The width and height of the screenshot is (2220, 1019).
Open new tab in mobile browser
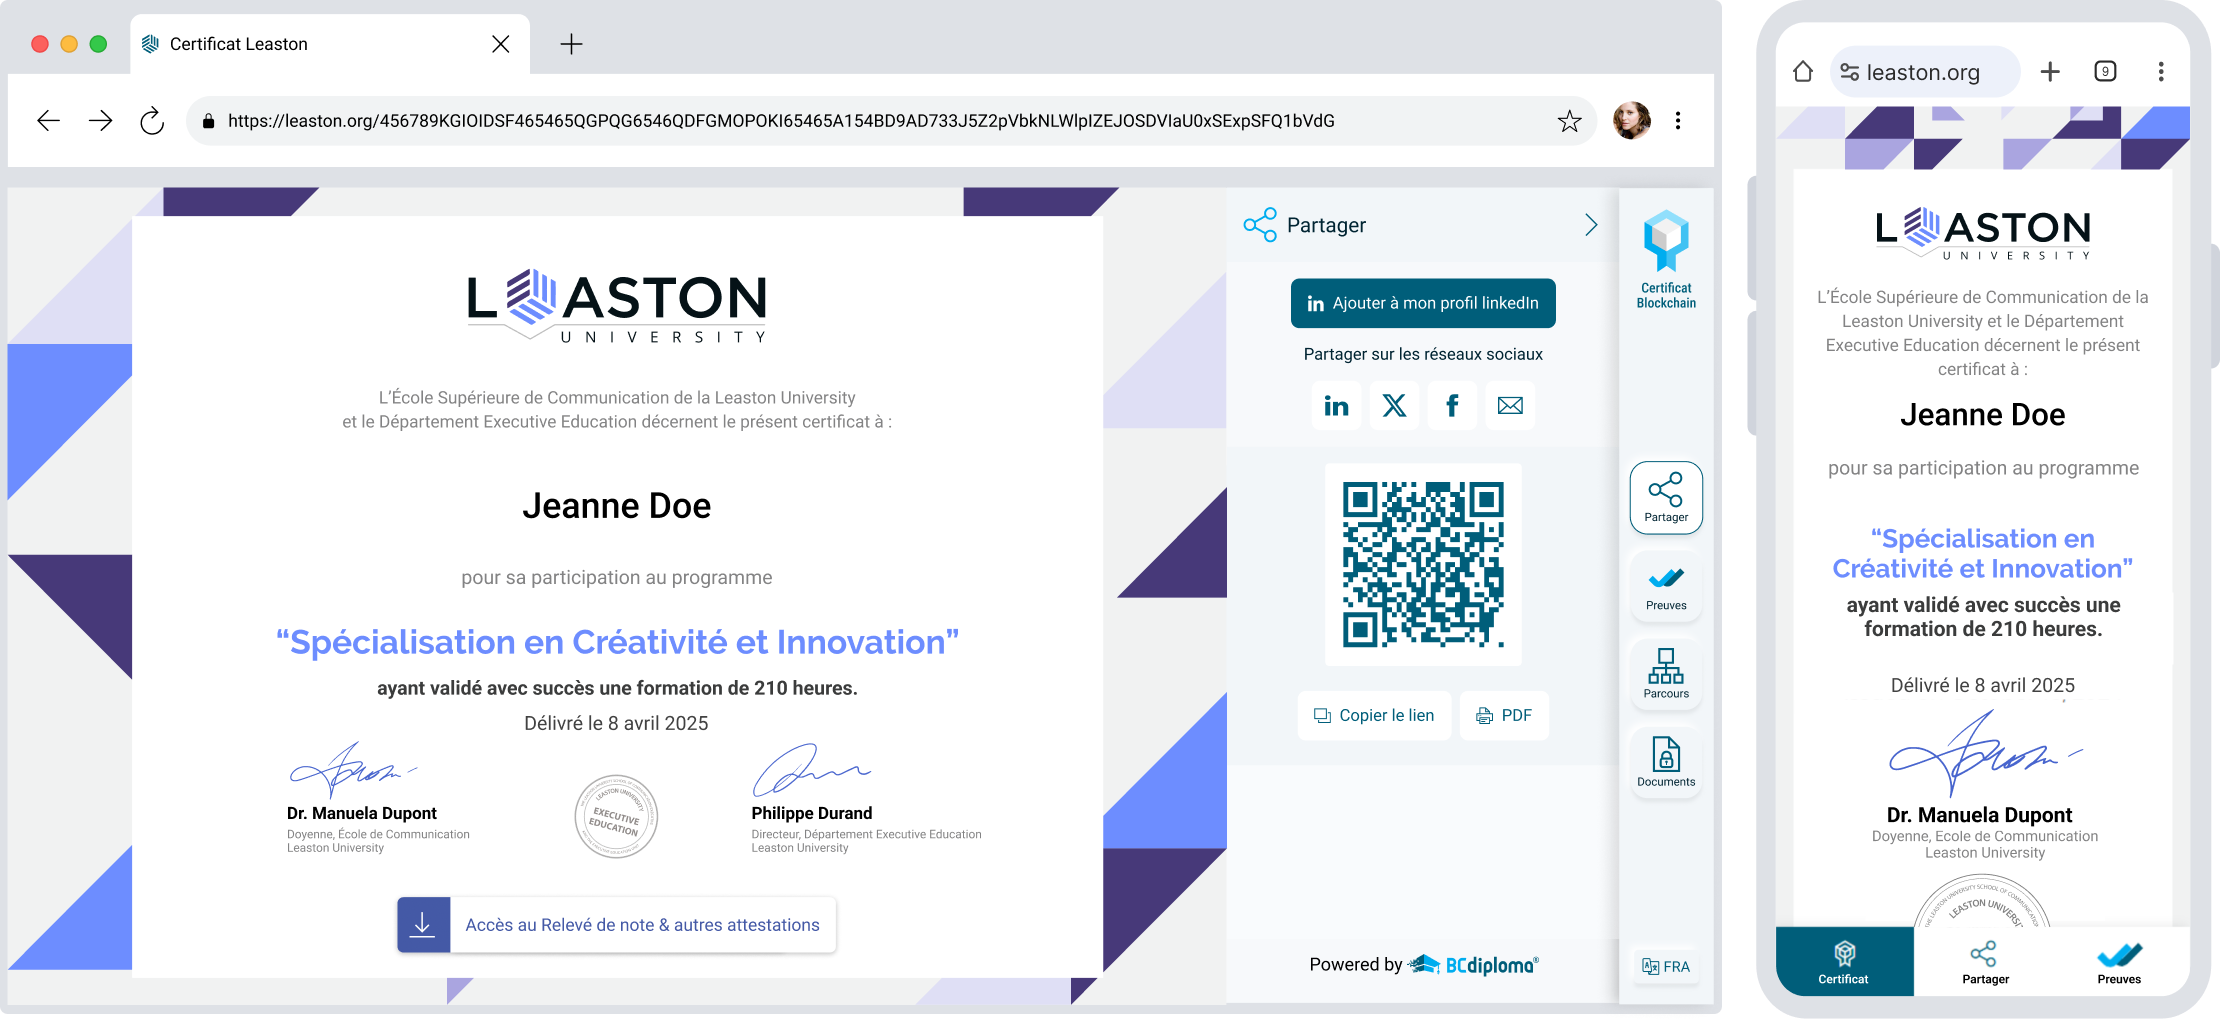coord(2050,72)
